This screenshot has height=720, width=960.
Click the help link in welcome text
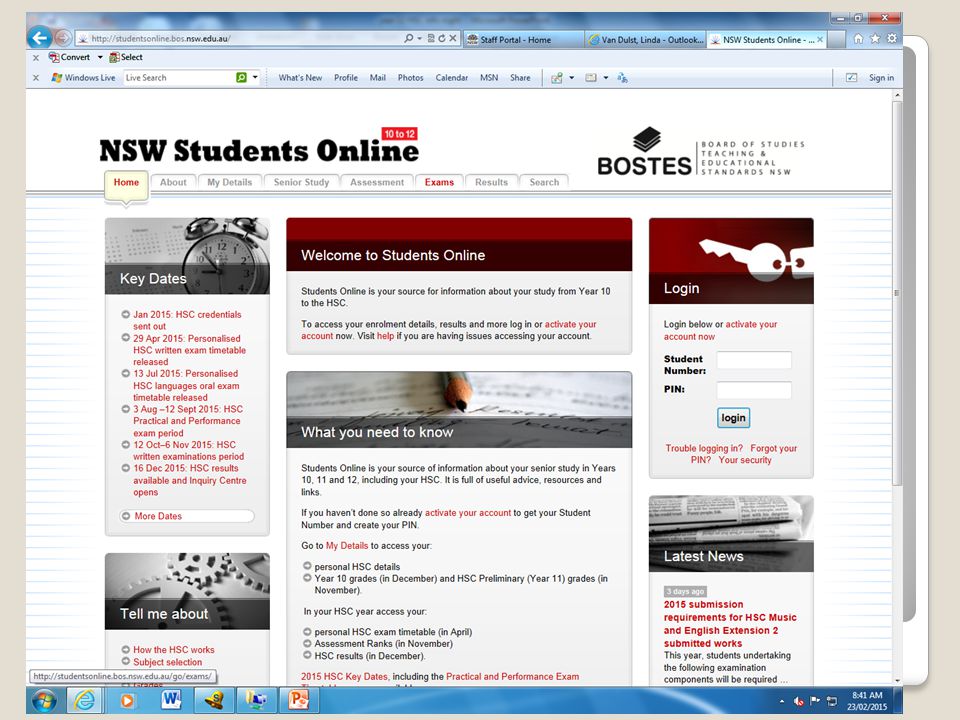(385, 336)
